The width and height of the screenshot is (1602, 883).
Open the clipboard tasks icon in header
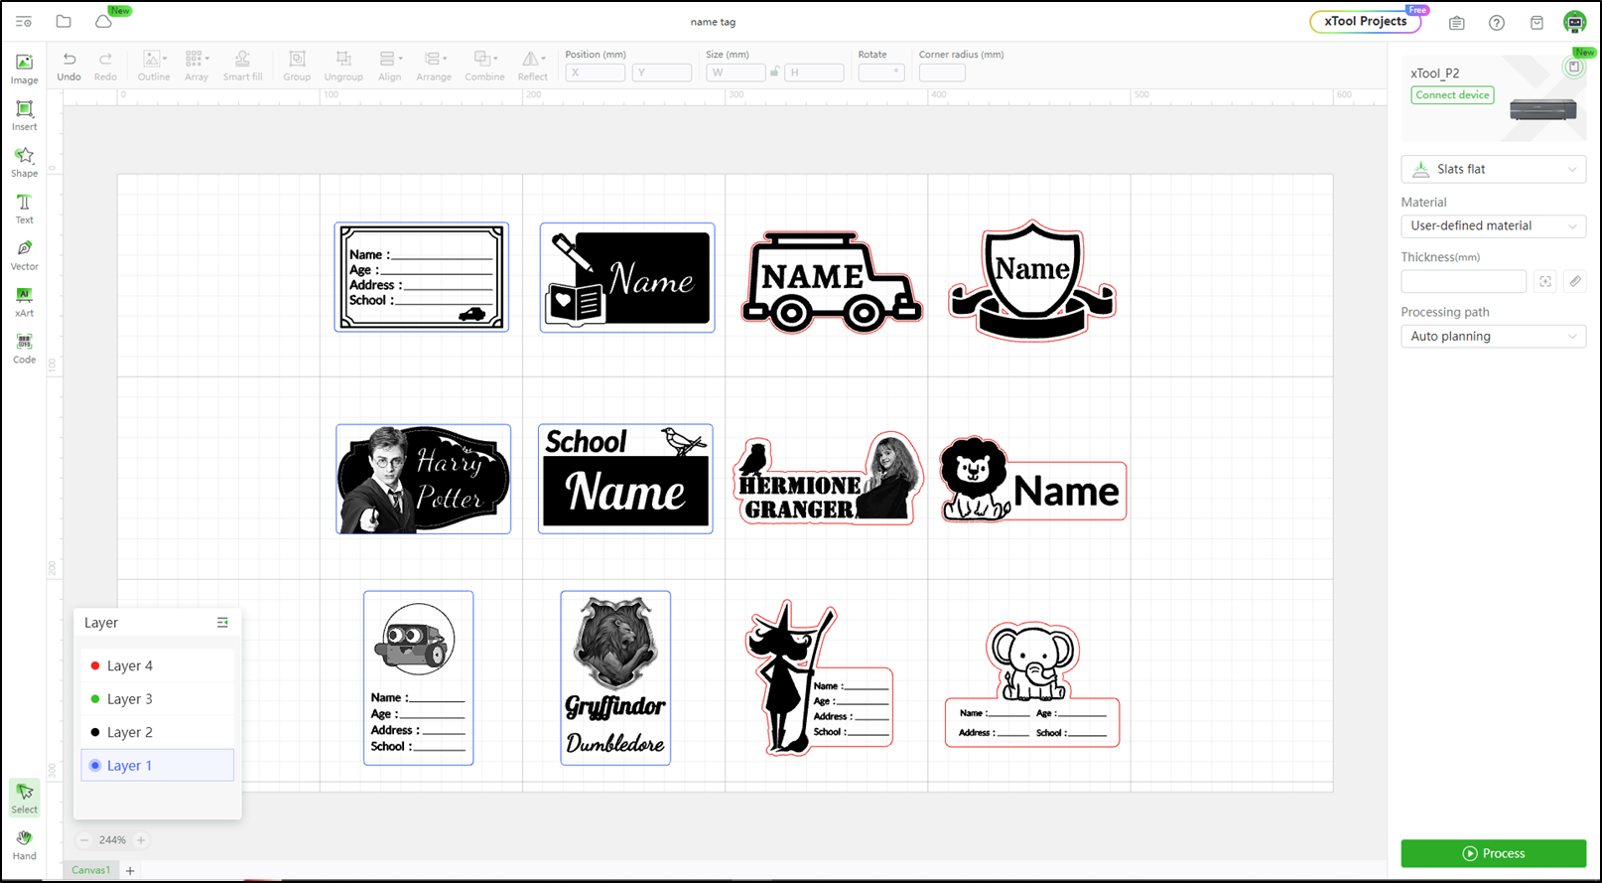click(1456, 22)
